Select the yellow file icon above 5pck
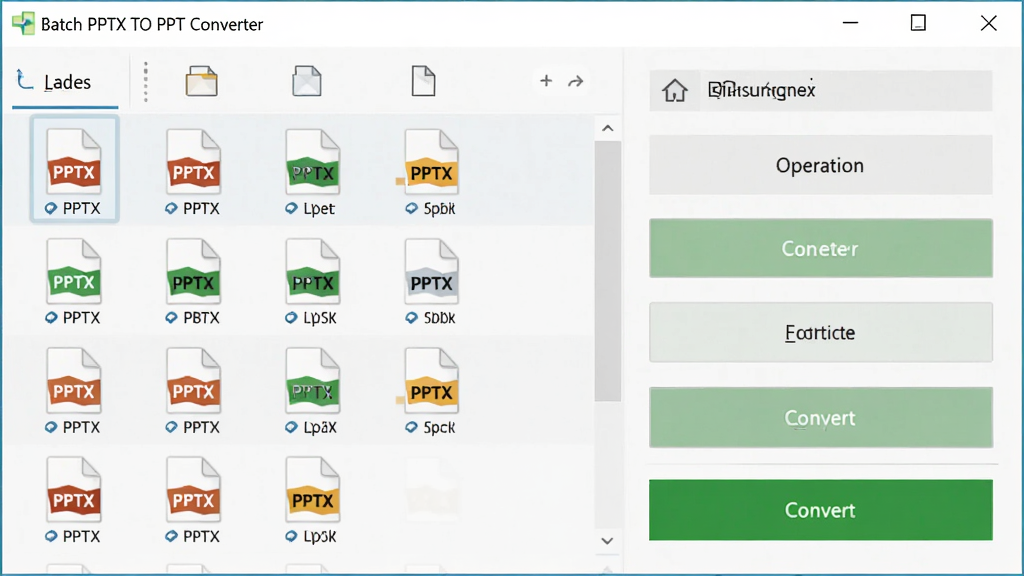This screenshot has width=1024, height=576. (x=432, y=381)
